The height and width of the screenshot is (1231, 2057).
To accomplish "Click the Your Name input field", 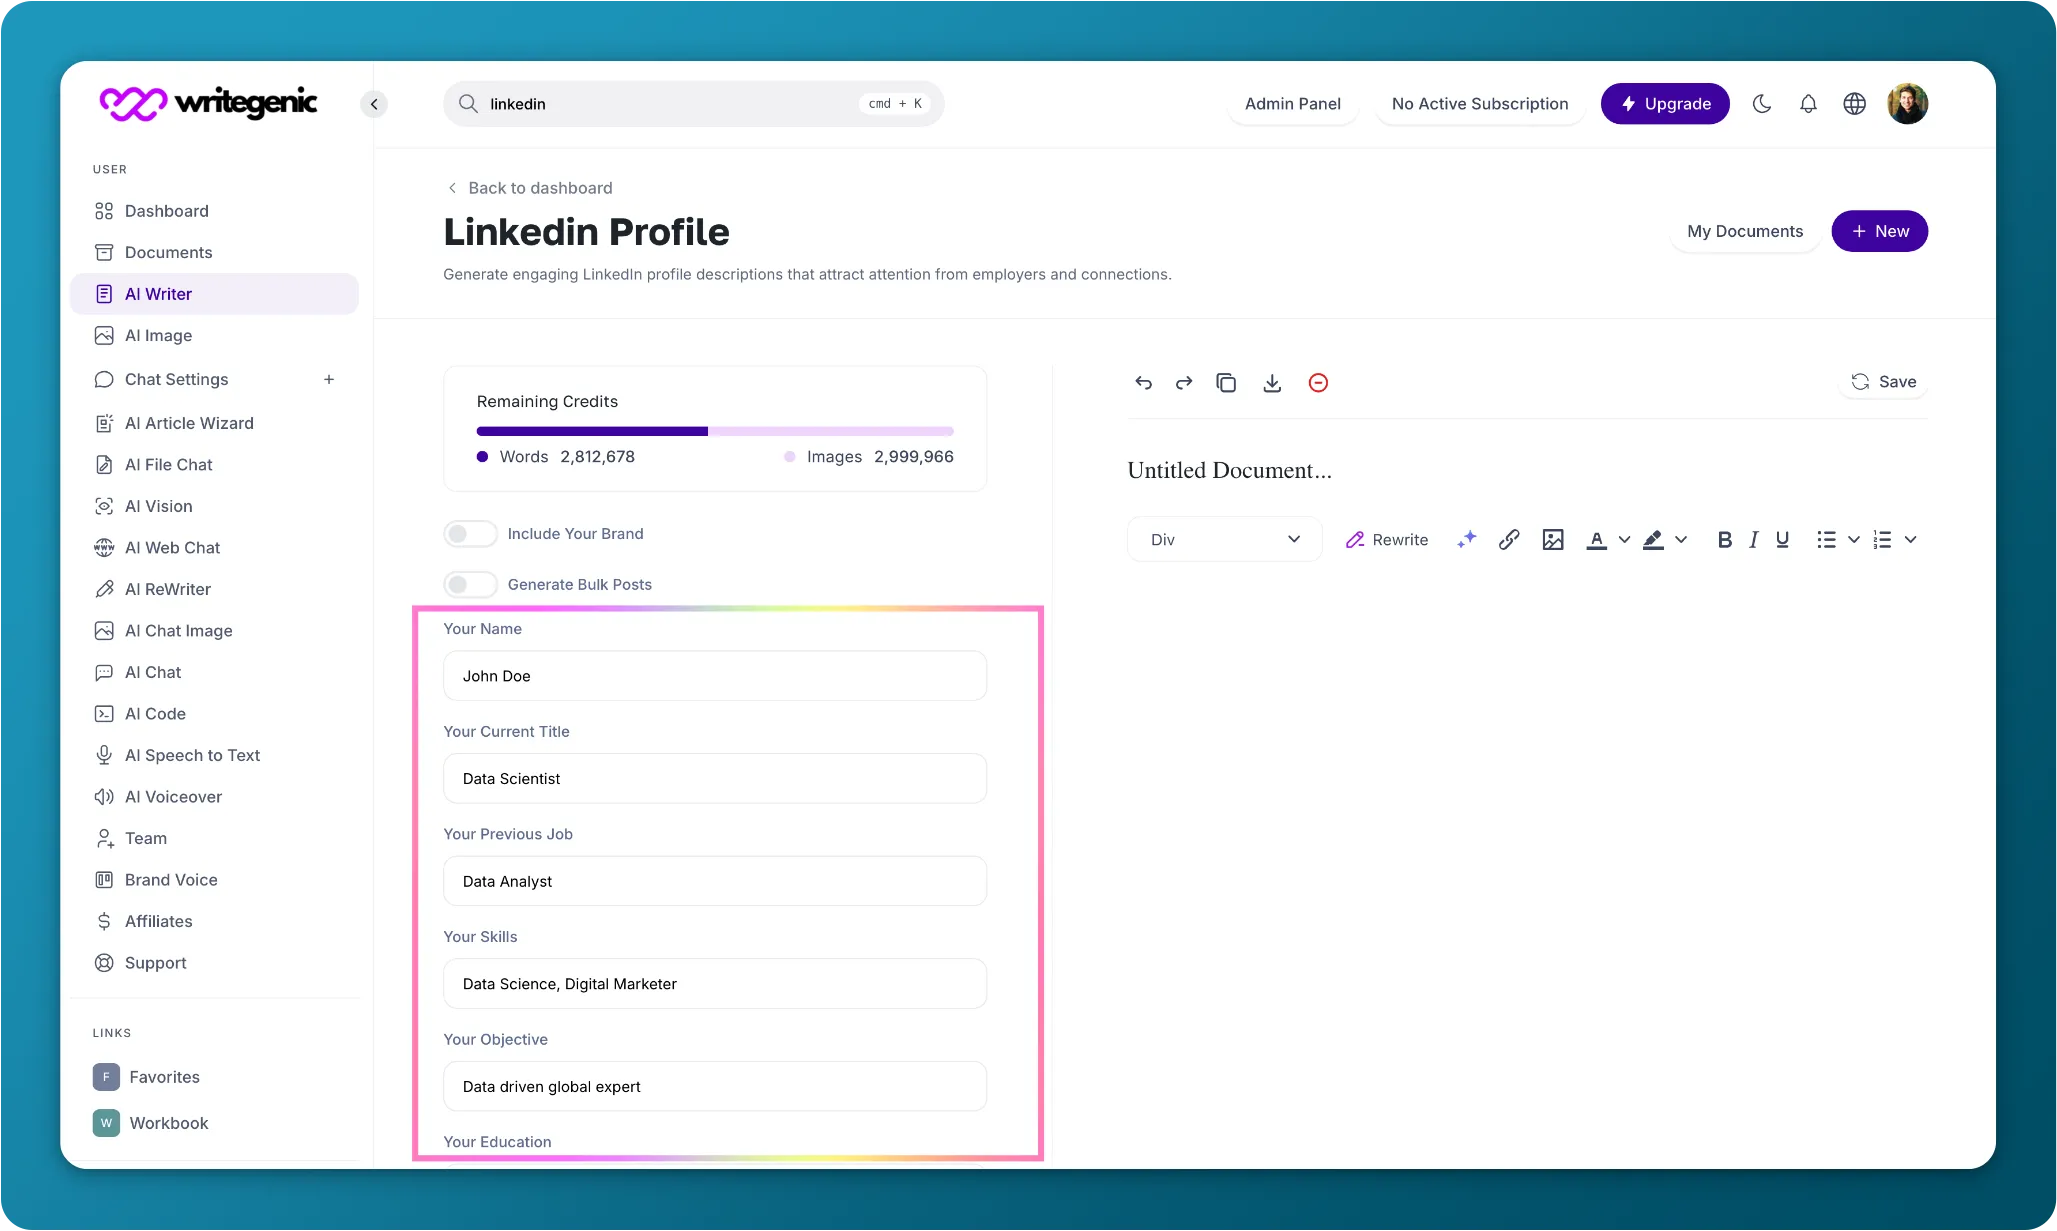I will tap(715, 676).
